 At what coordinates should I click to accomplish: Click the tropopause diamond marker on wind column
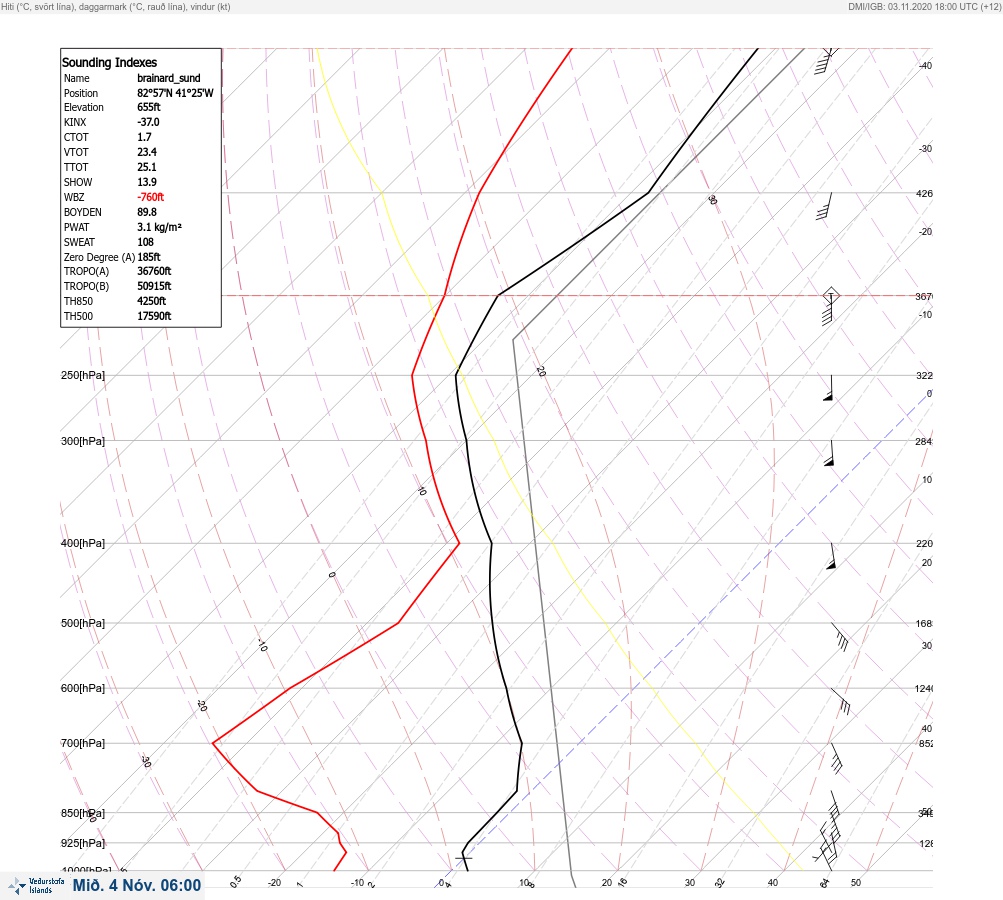point(831,296)
